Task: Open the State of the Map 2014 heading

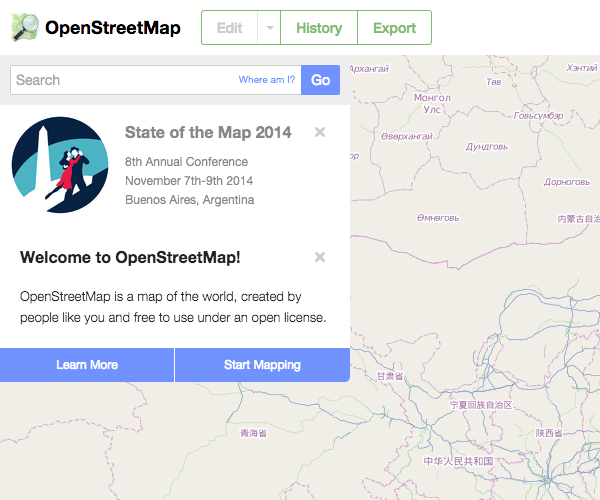Action: tap(208, 132)
